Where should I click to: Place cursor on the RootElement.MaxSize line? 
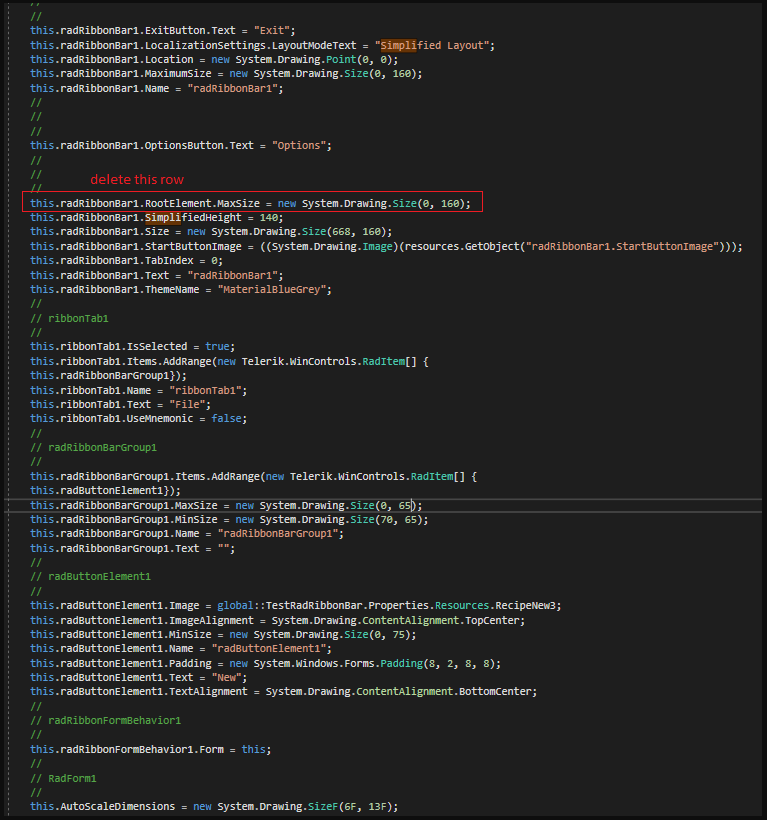tap(250, 203)
